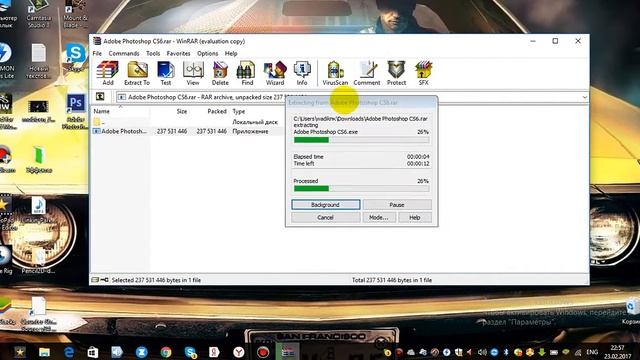Select the MP3 file desktop icon
The image size is (640, 360).
tap(38, 211)
